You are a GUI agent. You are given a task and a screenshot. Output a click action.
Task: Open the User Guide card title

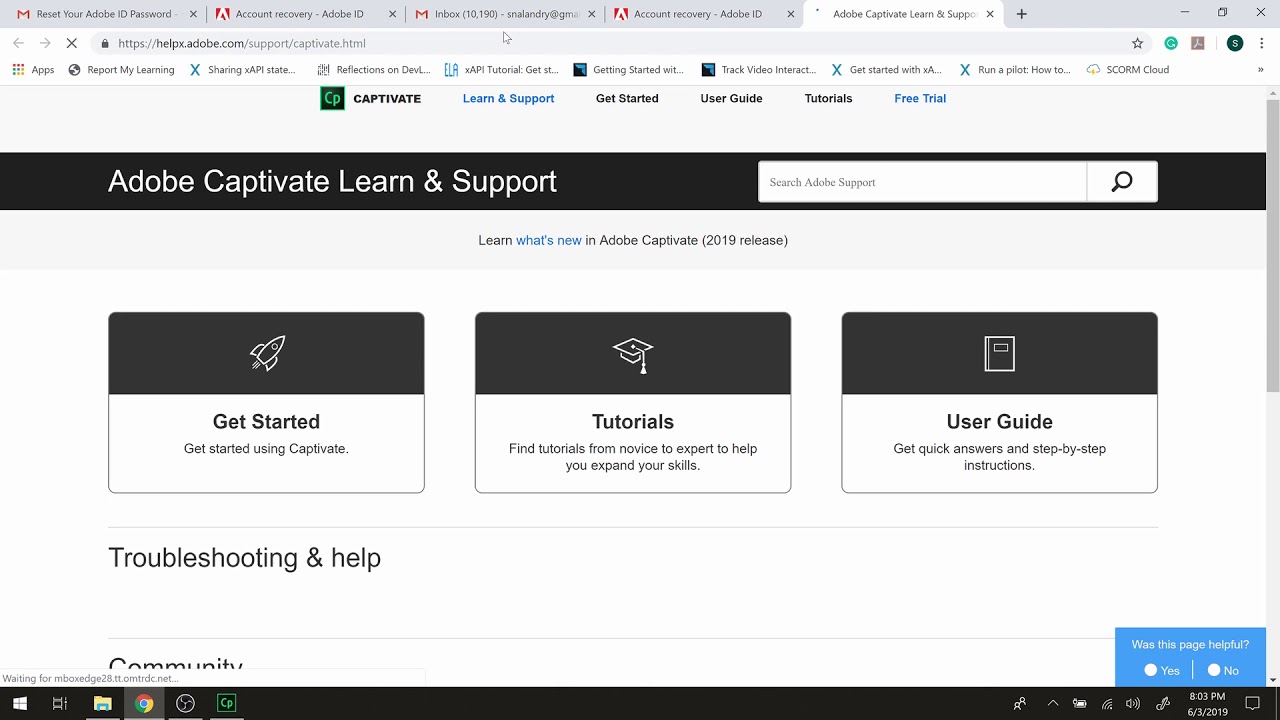click(x=999, y=422)
